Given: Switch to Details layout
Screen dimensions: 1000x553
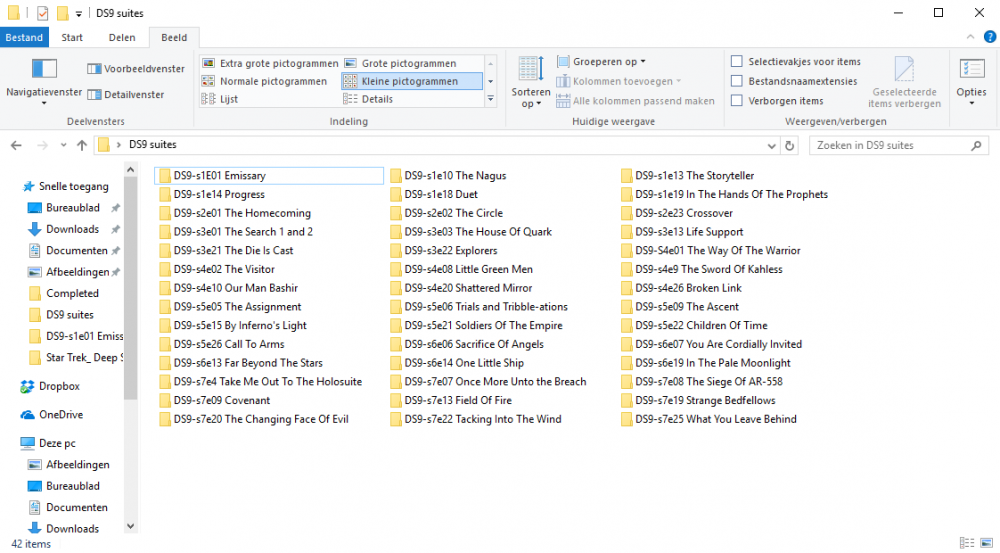Looking at the screenshot, I should click(369, 99).
